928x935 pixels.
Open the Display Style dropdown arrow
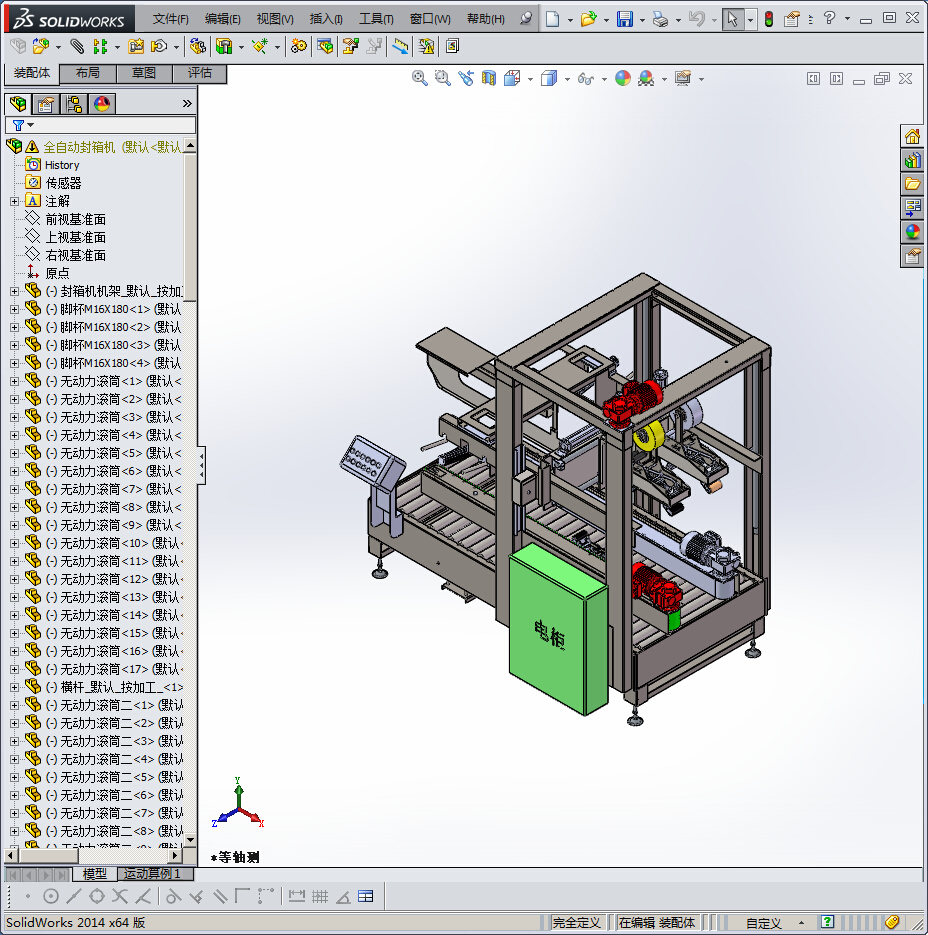click(567, 79)
